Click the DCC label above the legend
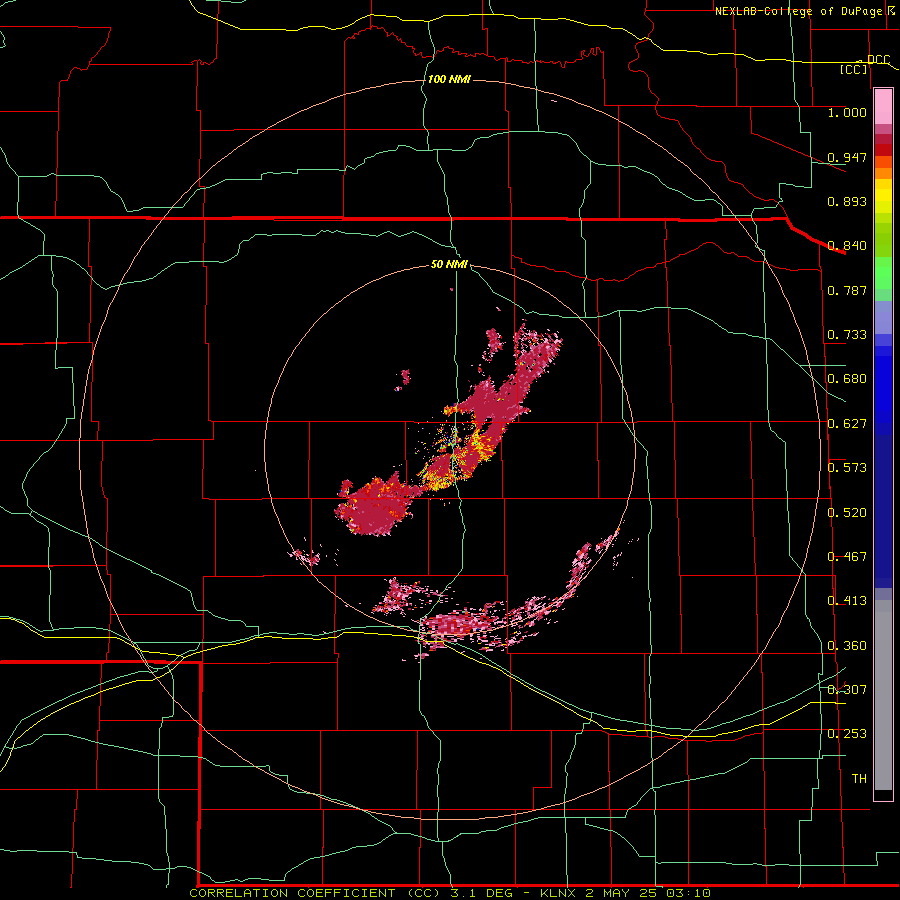Image resolution: width=900 pixels, height=900 pixels. pyautogui.click(x=878, y=60)
